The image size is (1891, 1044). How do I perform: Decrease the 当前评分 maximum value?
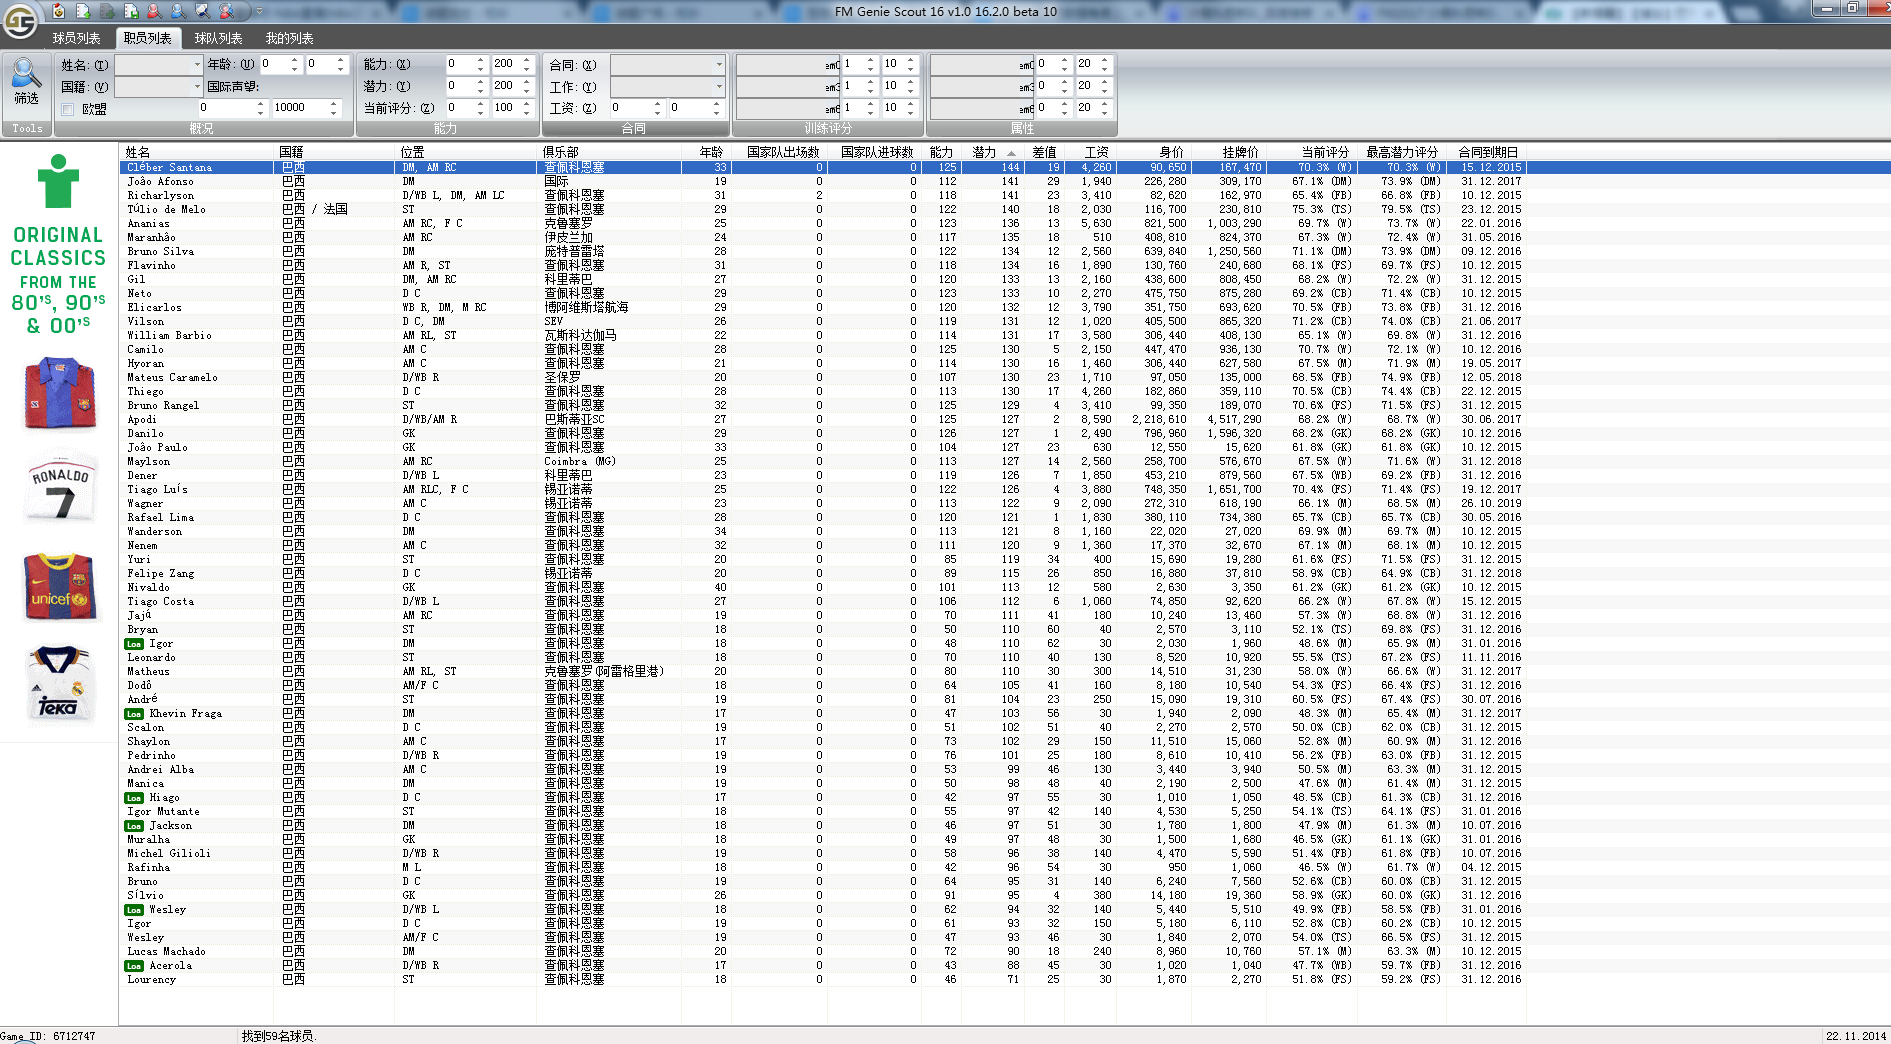tap(527, 112)
